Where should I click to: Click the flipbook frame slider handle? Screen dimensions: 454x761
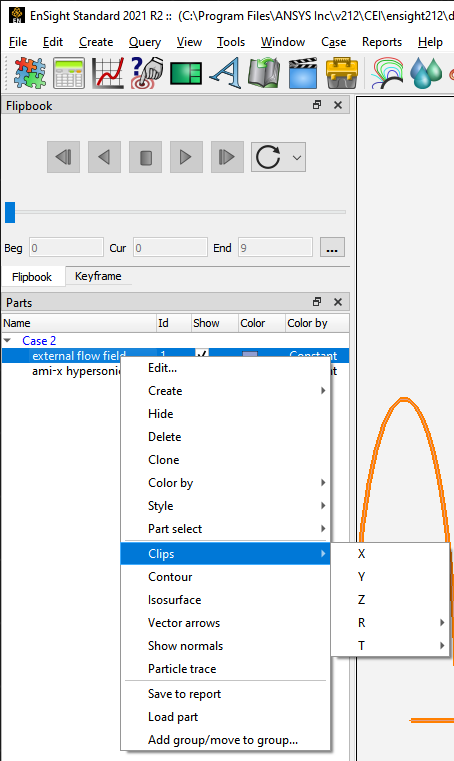click(10, 212)
